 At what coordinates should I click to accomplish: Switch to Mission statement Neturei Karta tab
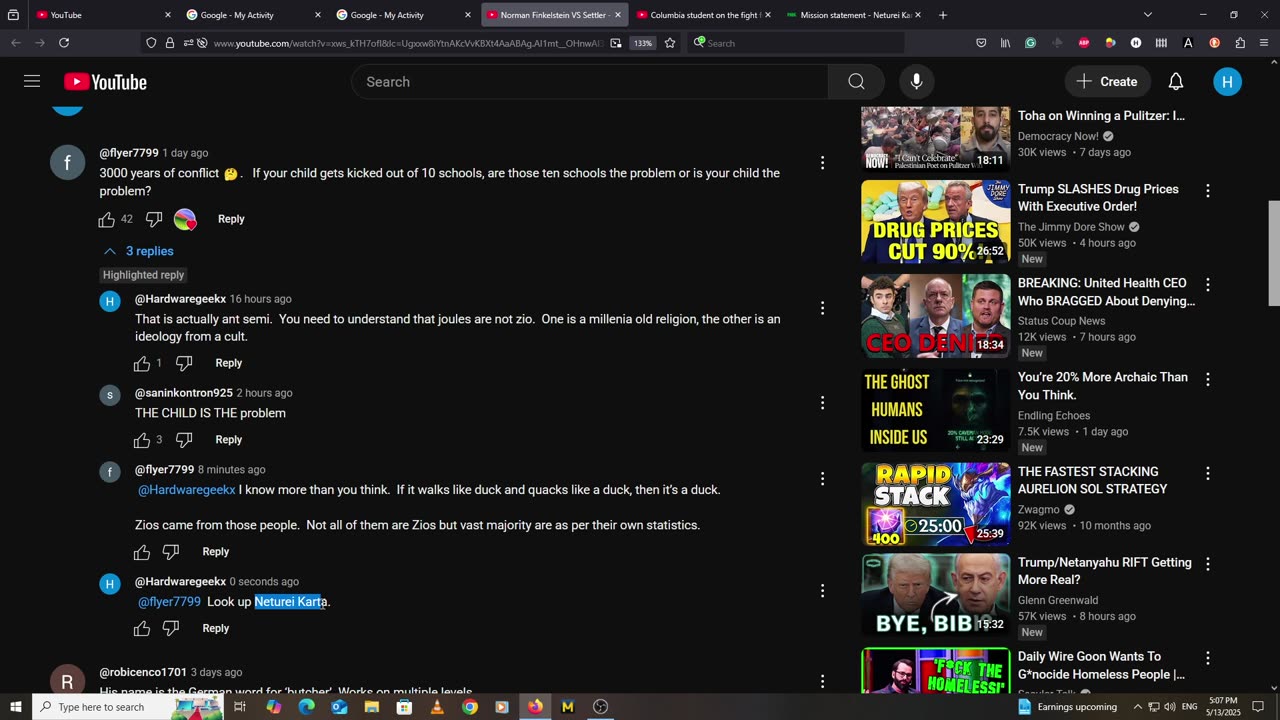[x=853, y=15]
